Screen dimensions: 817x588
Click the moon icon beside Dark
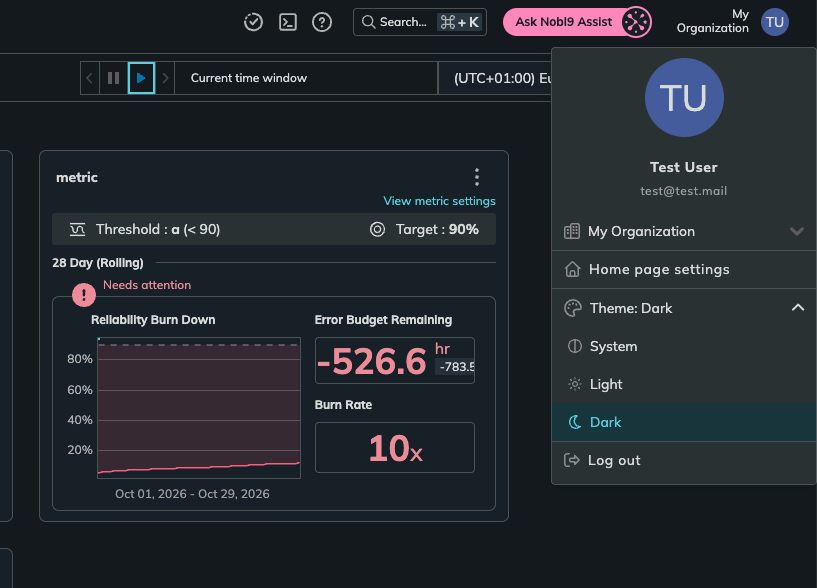[x=574, y=422]
